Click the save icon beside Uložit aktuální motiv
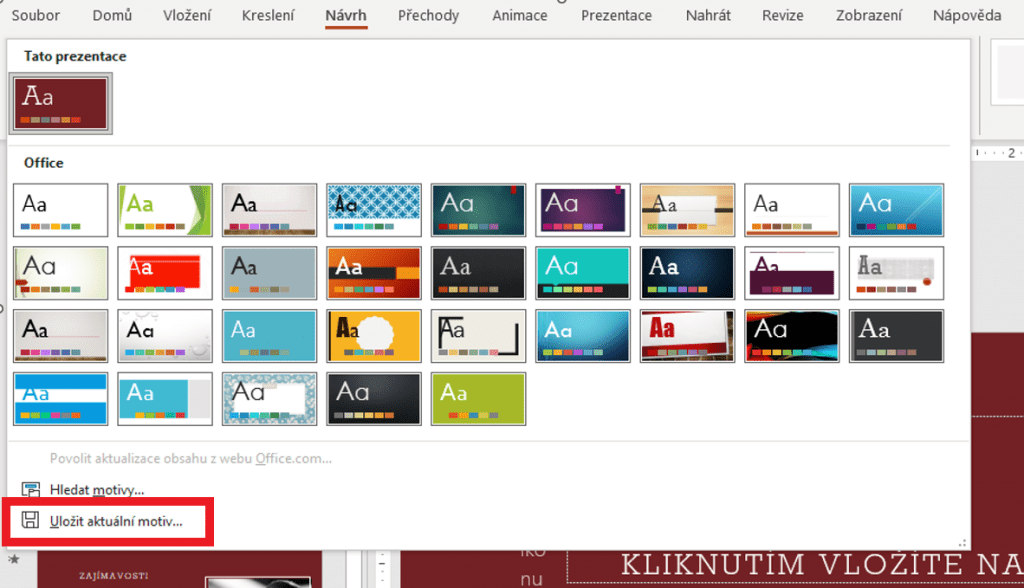Image resolution: width=1024 pixels, height=588 pixels. click(x=31, y=520)
